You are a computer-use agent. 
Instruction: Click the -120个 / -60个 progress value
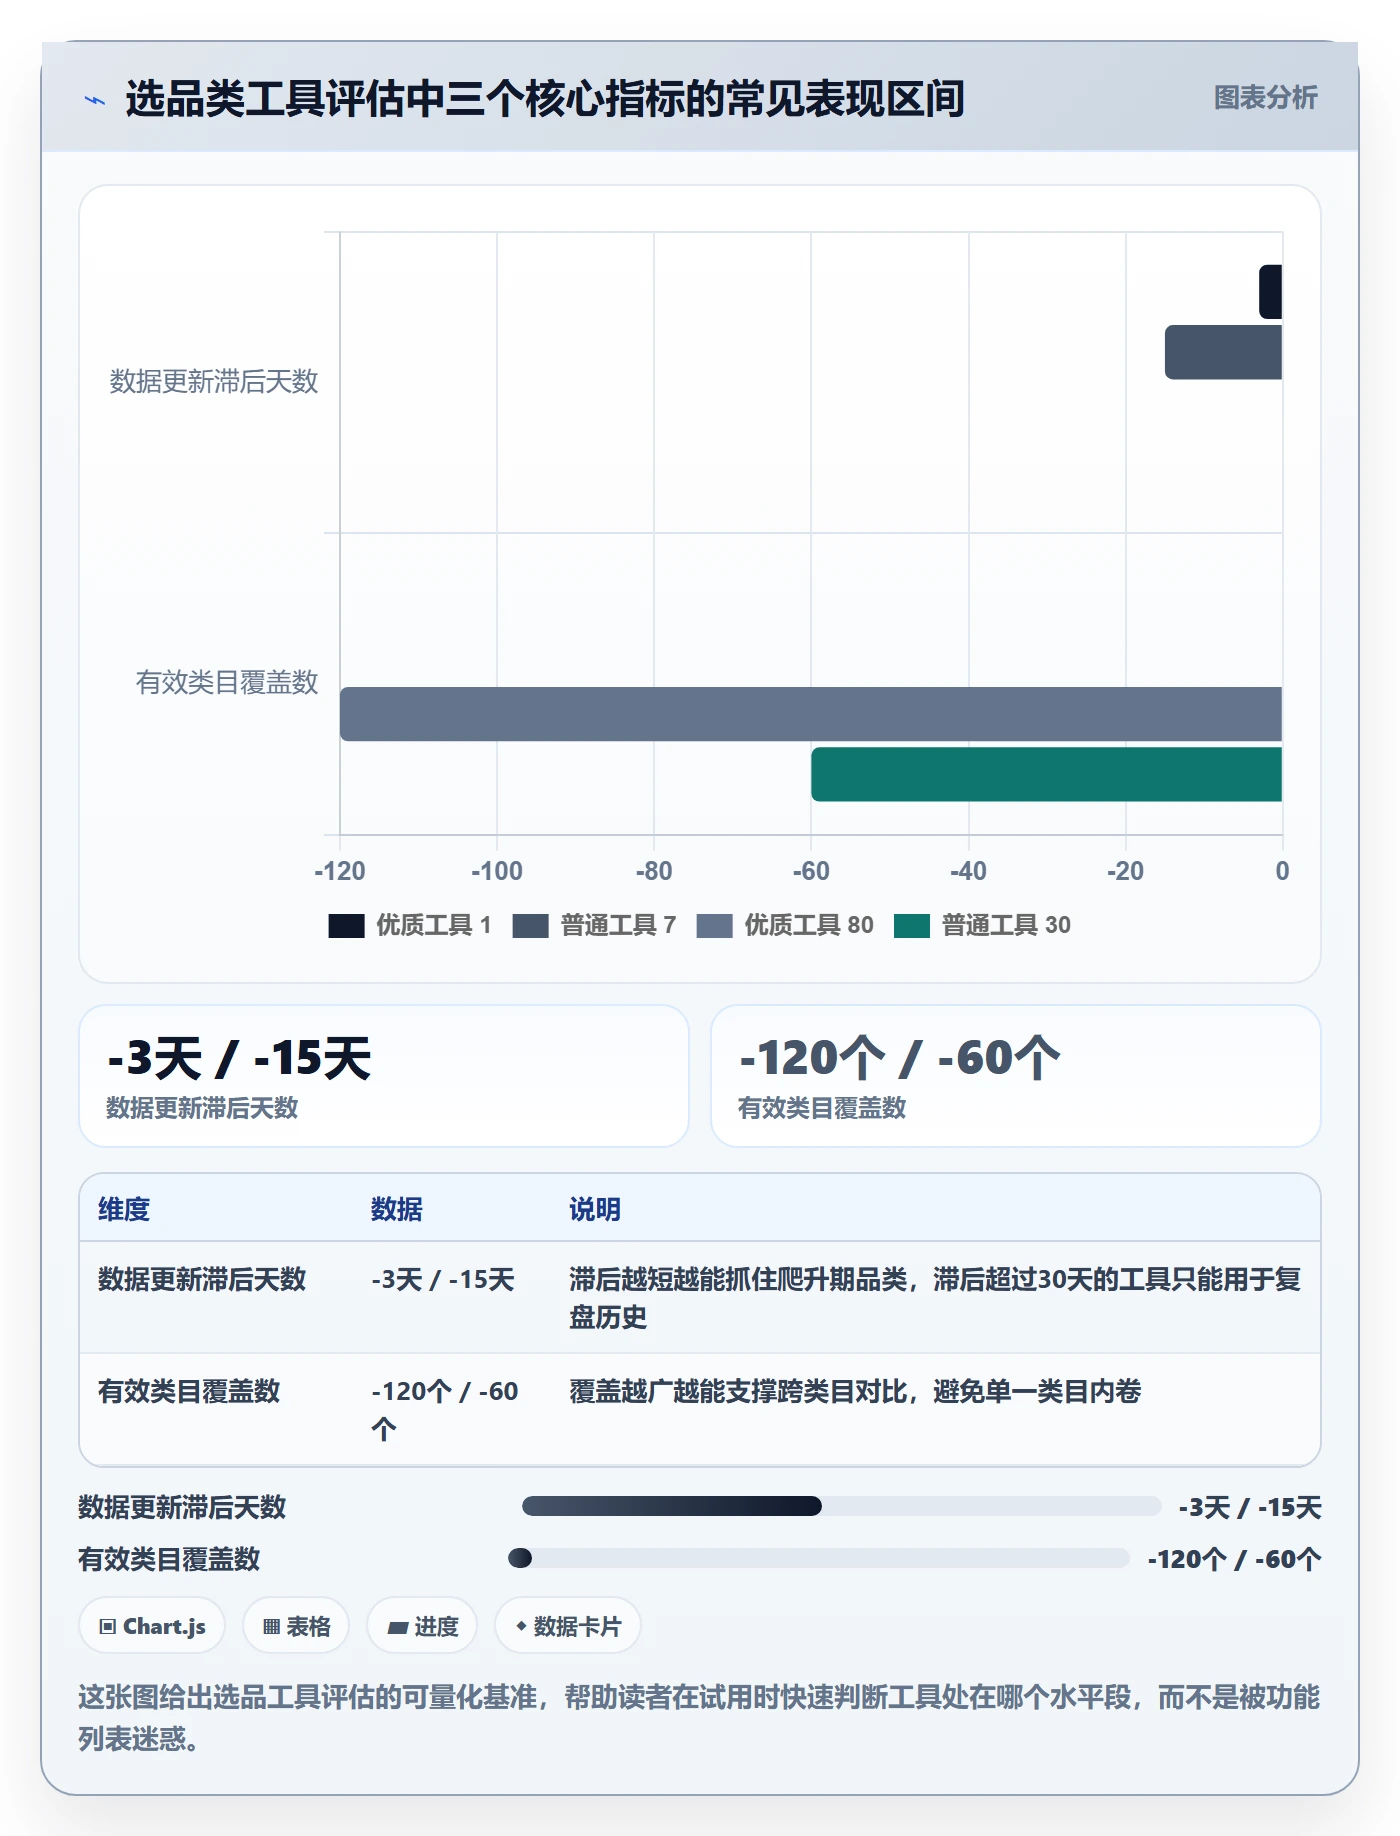point(1235,1559)
